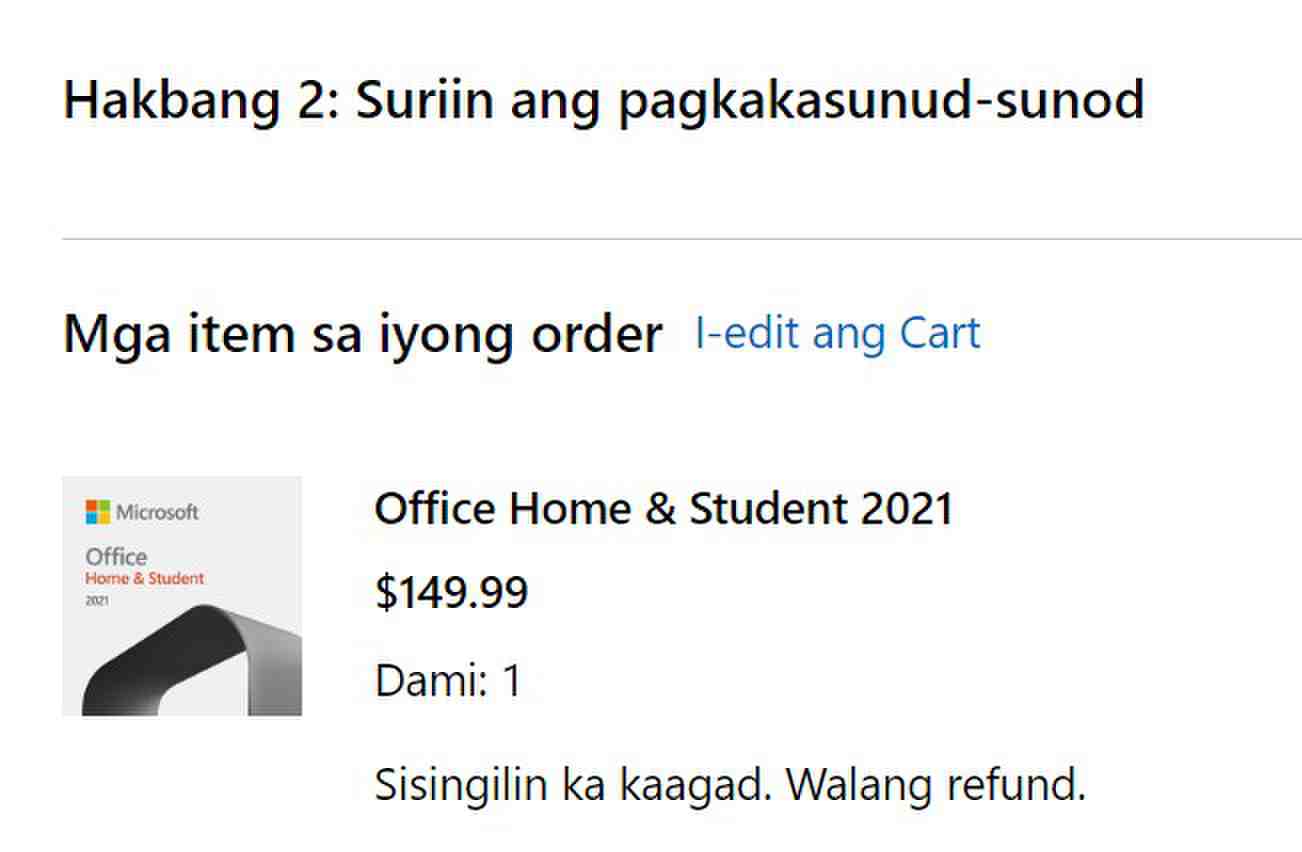
Task: Click the four-color Microsoft logo icon
Action: [97, 512]
